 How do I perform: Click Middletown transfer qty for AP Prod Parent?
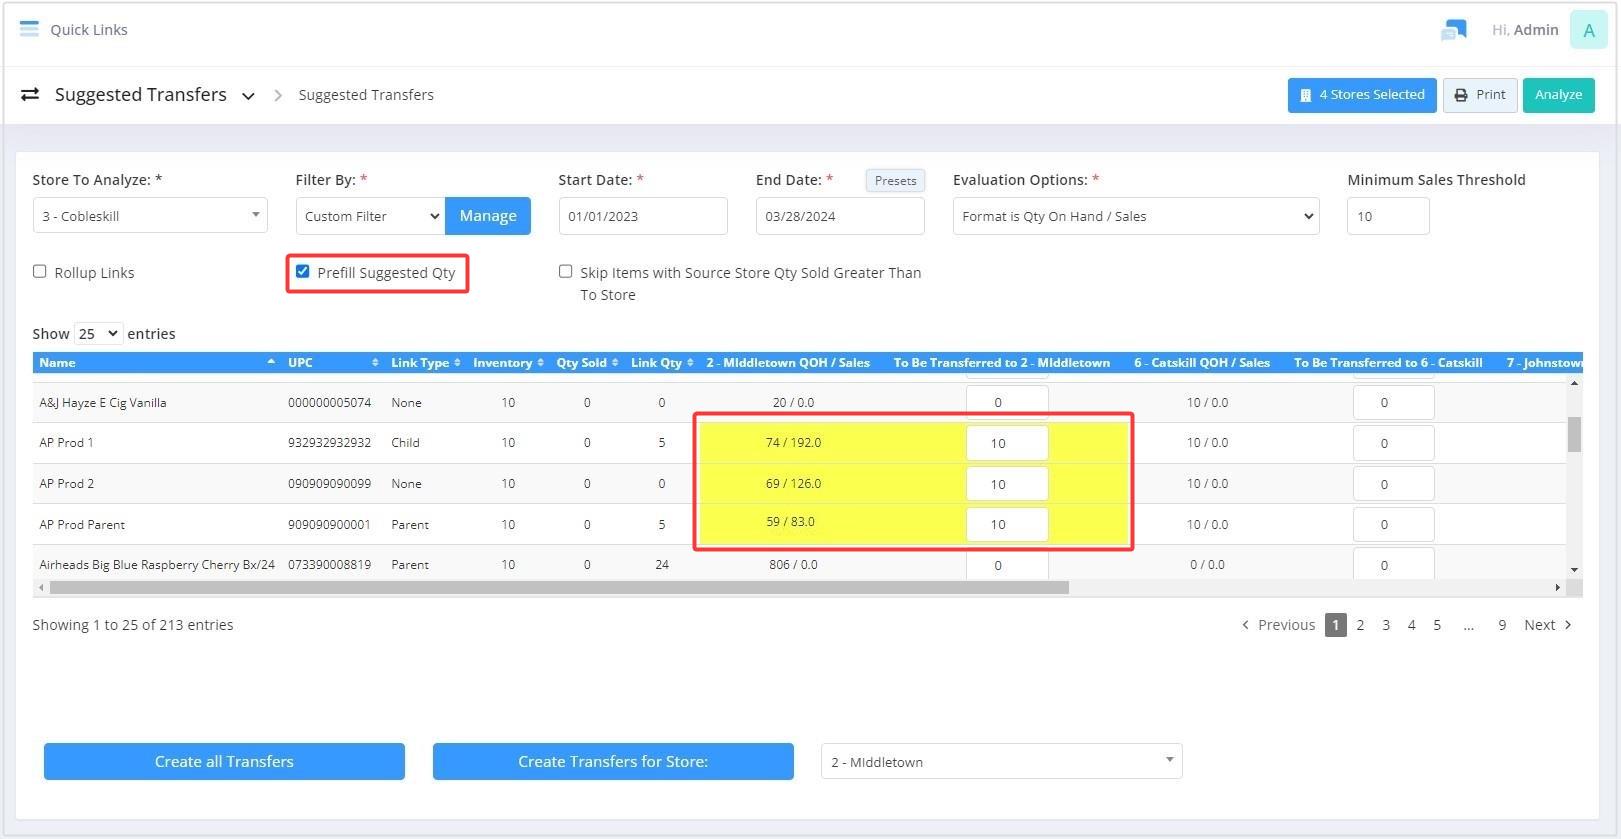(x=1007, y=524)
